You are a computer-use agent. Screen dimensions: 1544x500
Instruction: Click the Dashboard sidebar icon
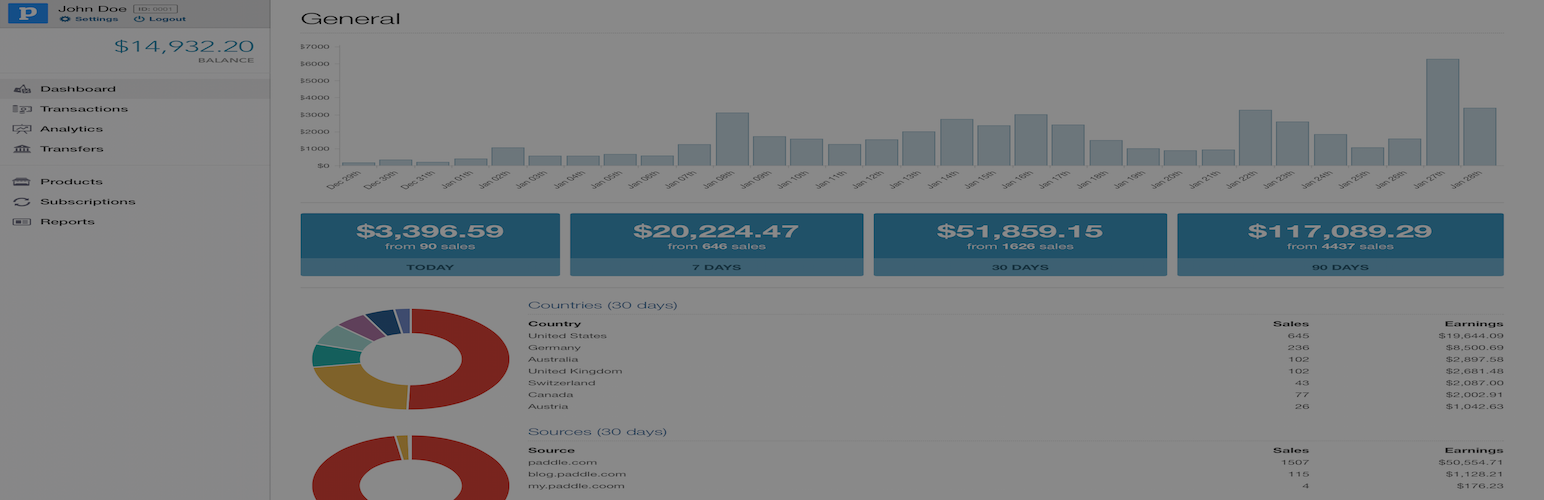(22, 89)
